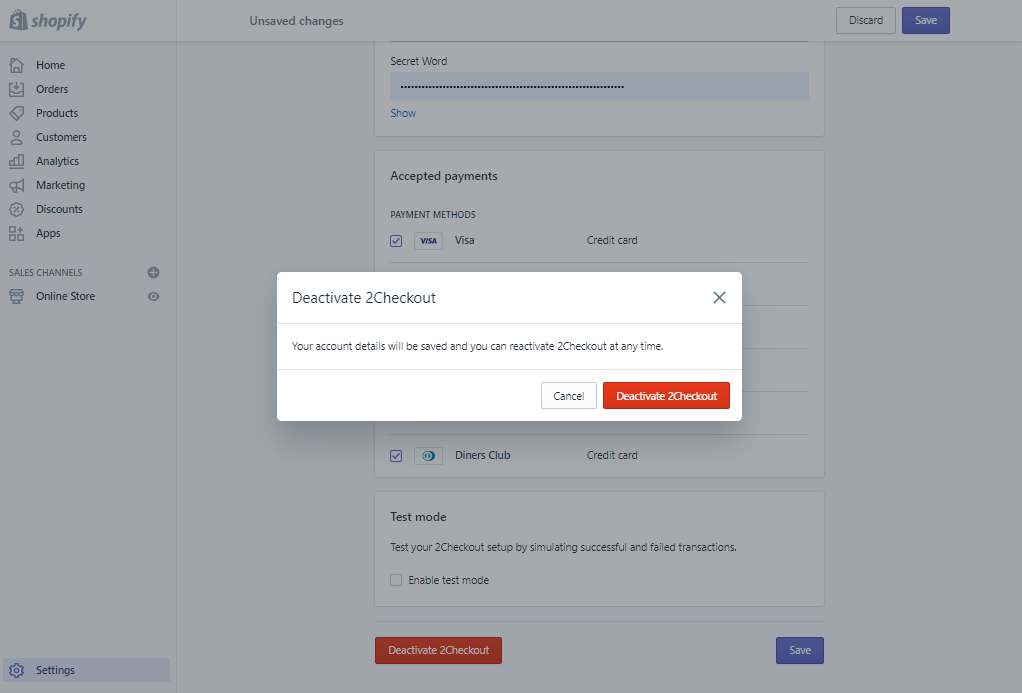Toggle the Visa payment checkbox
This screenshot has width=1022, height=693.
396,241
